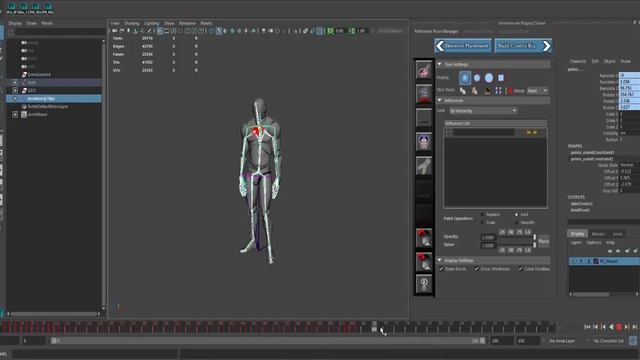Click the Flood button

coord(544,241)
